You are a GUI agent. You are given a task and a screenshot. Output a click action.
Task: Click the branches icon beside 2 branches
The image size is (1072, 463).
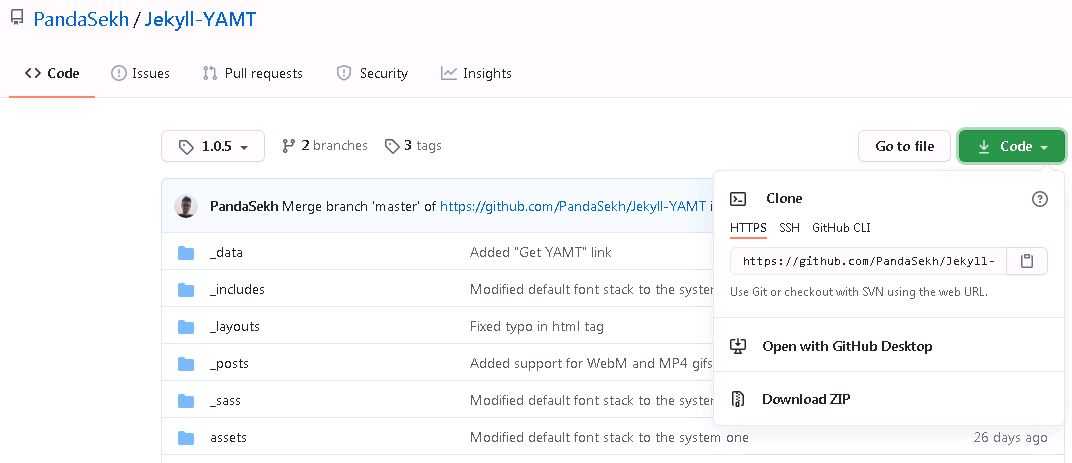point(289,146)
